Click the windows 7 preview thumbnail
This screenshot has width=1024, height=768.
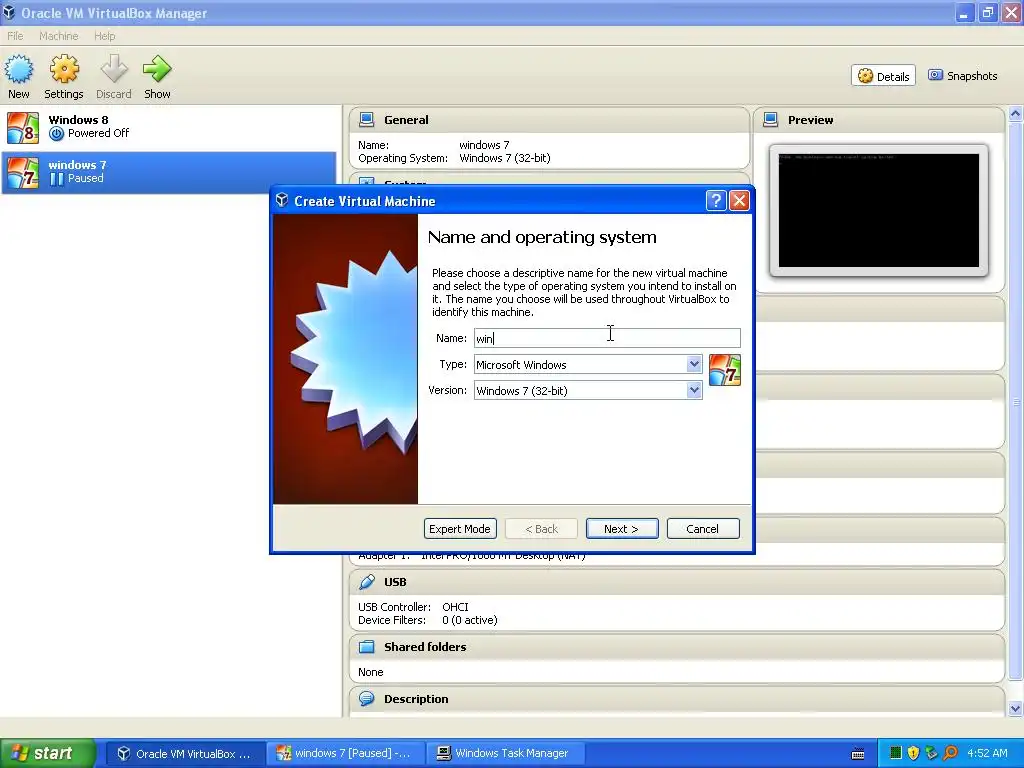coord(878,210)
